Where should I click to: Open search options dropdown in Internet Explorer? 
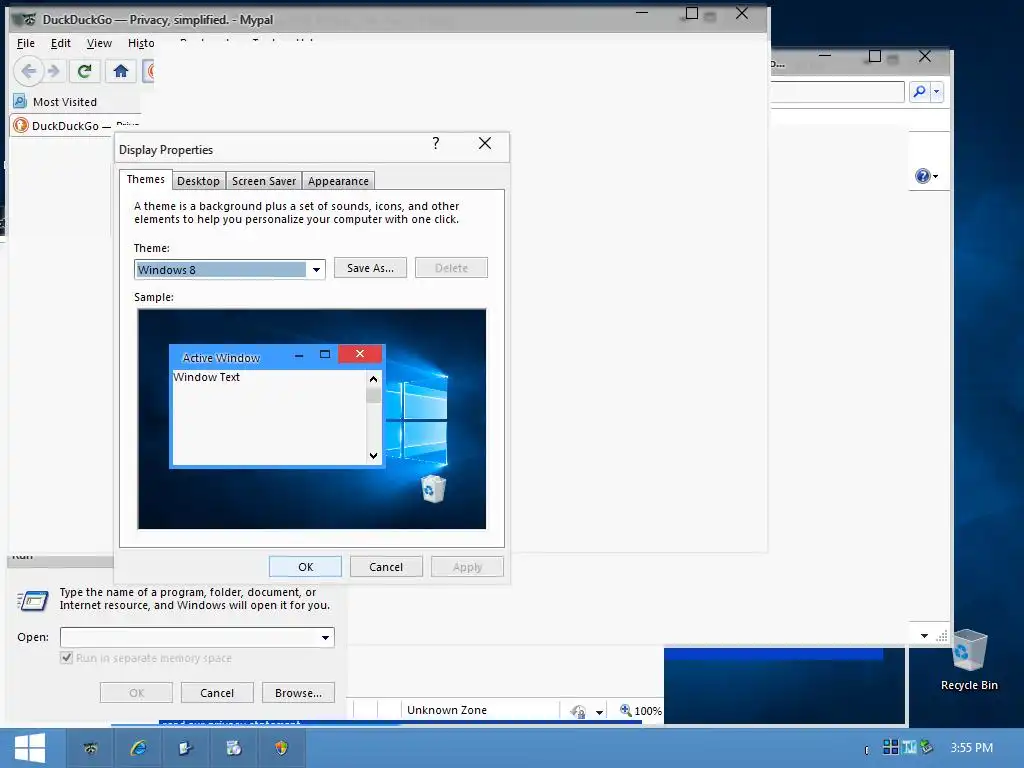(936, 91)
